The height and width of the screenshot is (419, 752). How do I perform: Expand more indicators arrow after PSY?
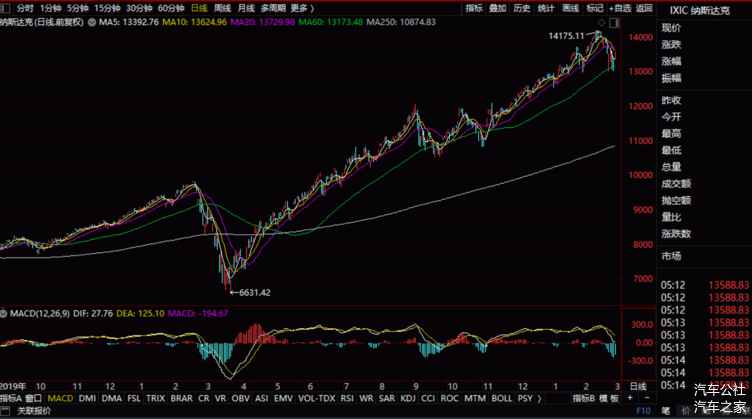539,398
